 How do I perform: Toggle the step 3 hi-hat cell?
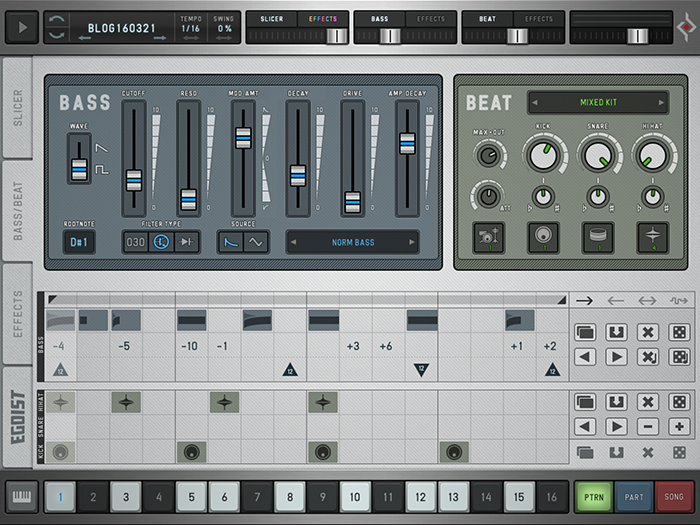126,402
